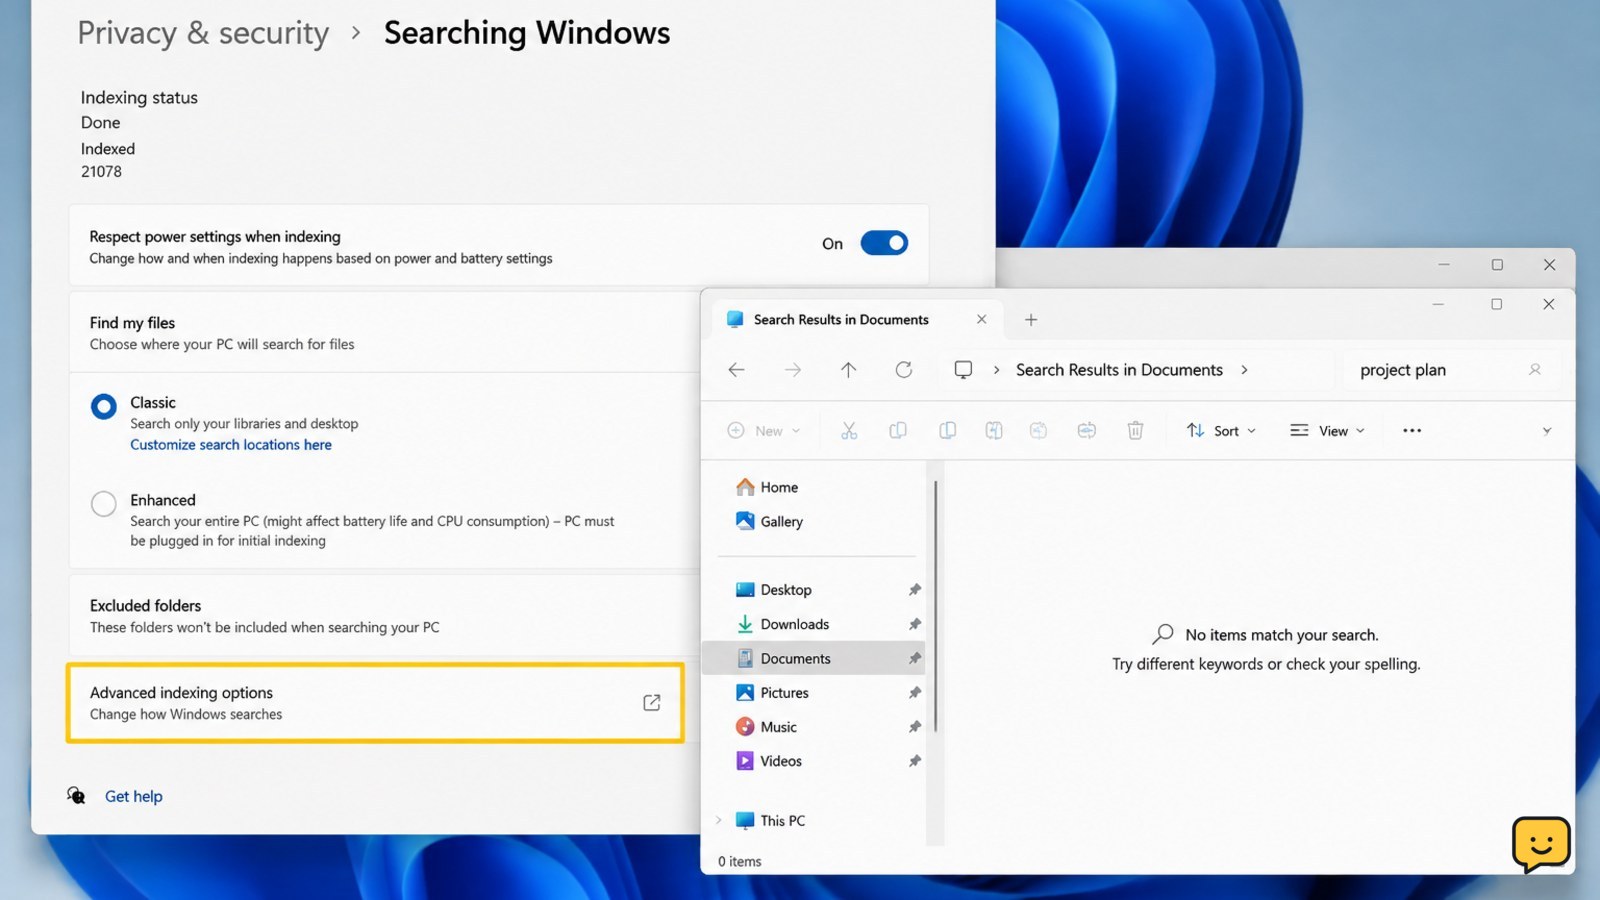Click the Cut scissors icon in File Explorer
This screenshot has height=900, width=1600.
click(849, 430)
